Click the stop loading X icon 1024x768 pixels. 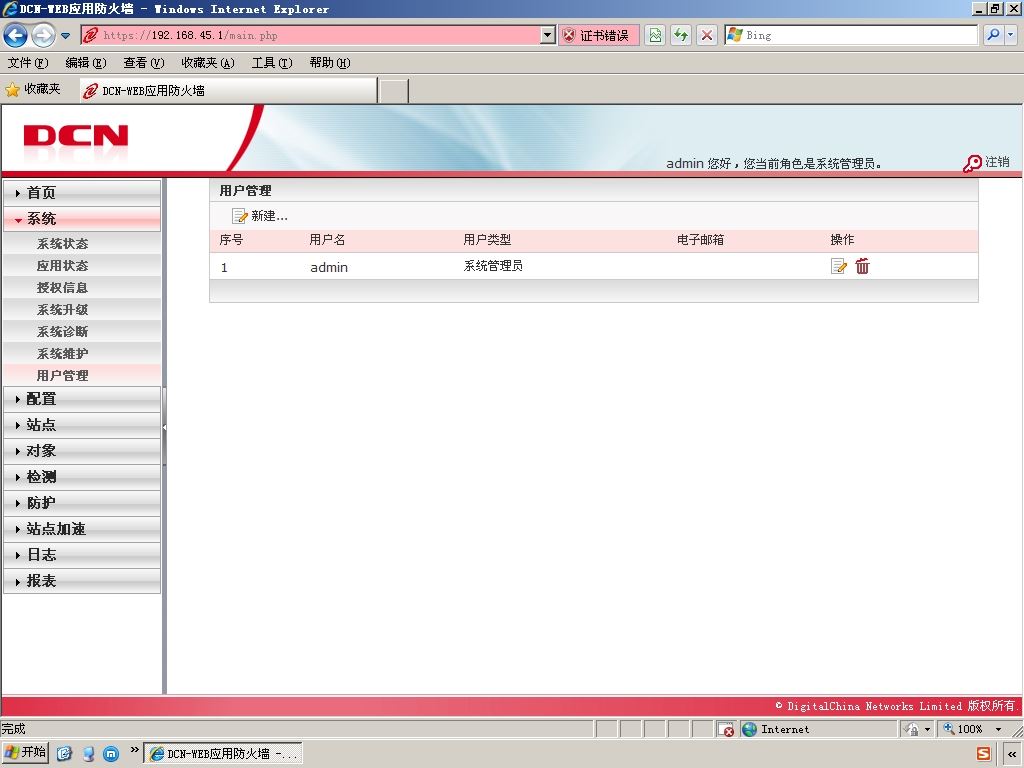click(x=707, y=35)
